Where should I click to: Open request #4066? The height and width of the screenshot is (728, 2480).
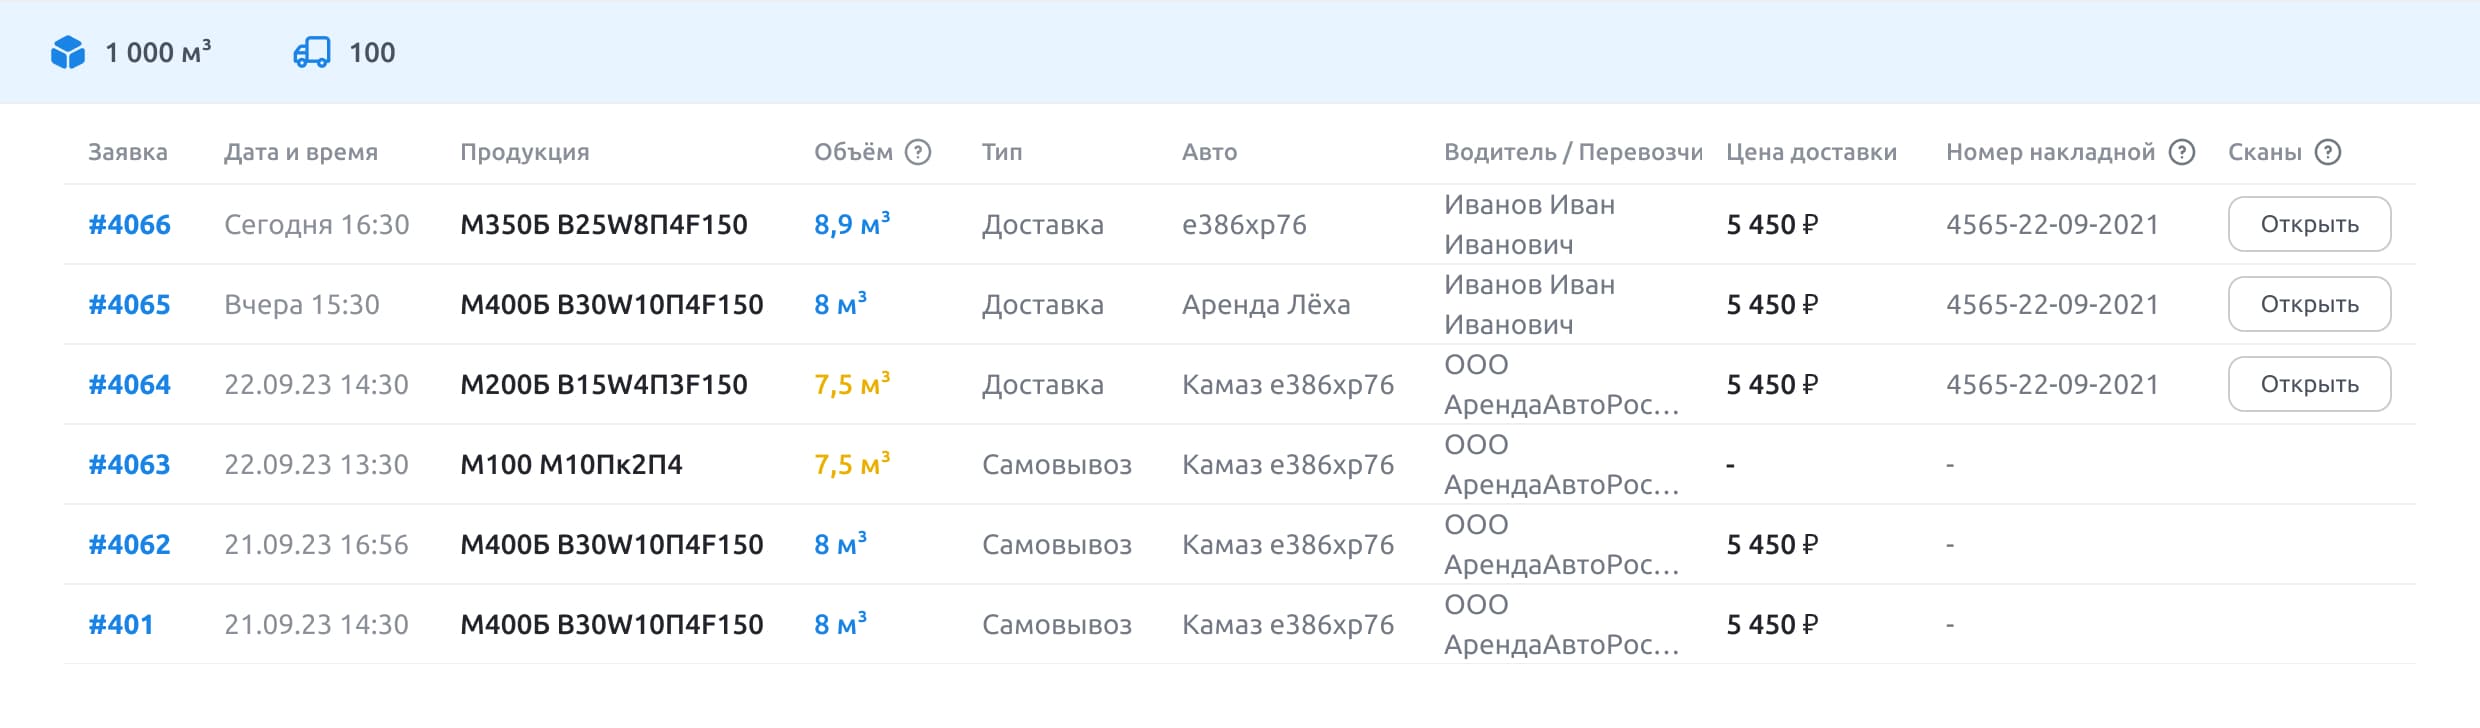tap(130, 224)
